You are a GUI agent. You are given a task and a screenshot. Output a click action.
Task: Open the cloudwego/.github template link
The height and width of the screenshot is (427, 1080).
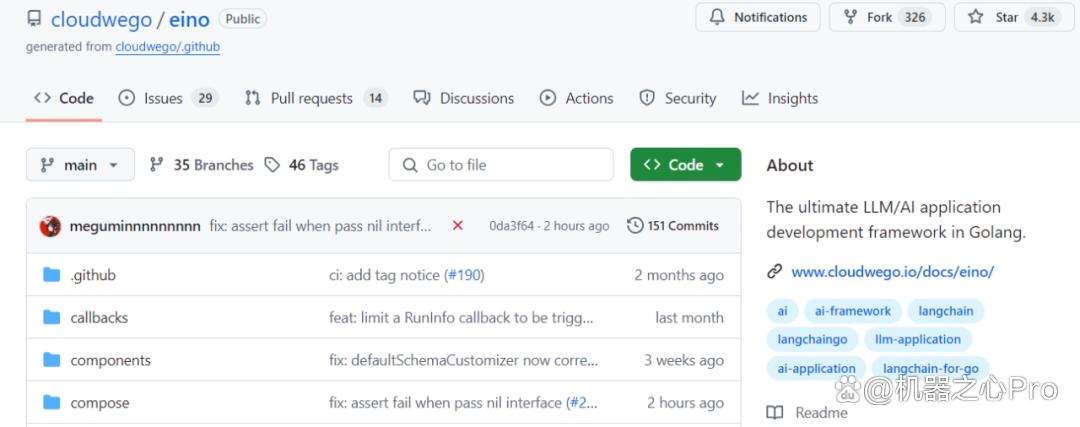167,47
